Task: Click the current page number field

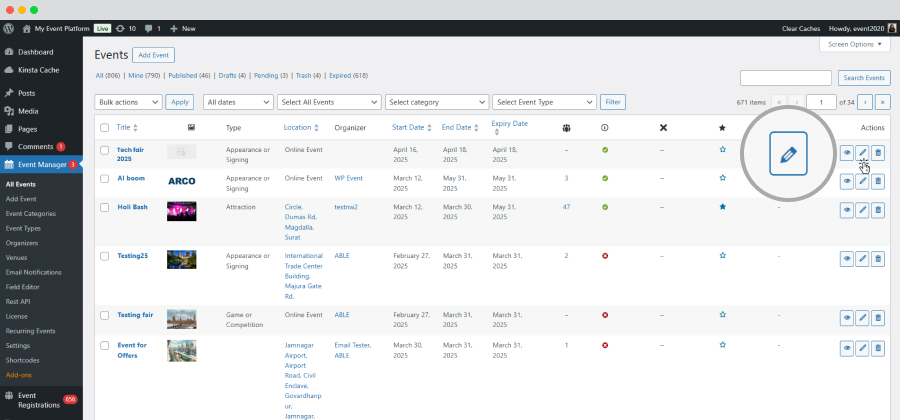Action: [821, 102]
